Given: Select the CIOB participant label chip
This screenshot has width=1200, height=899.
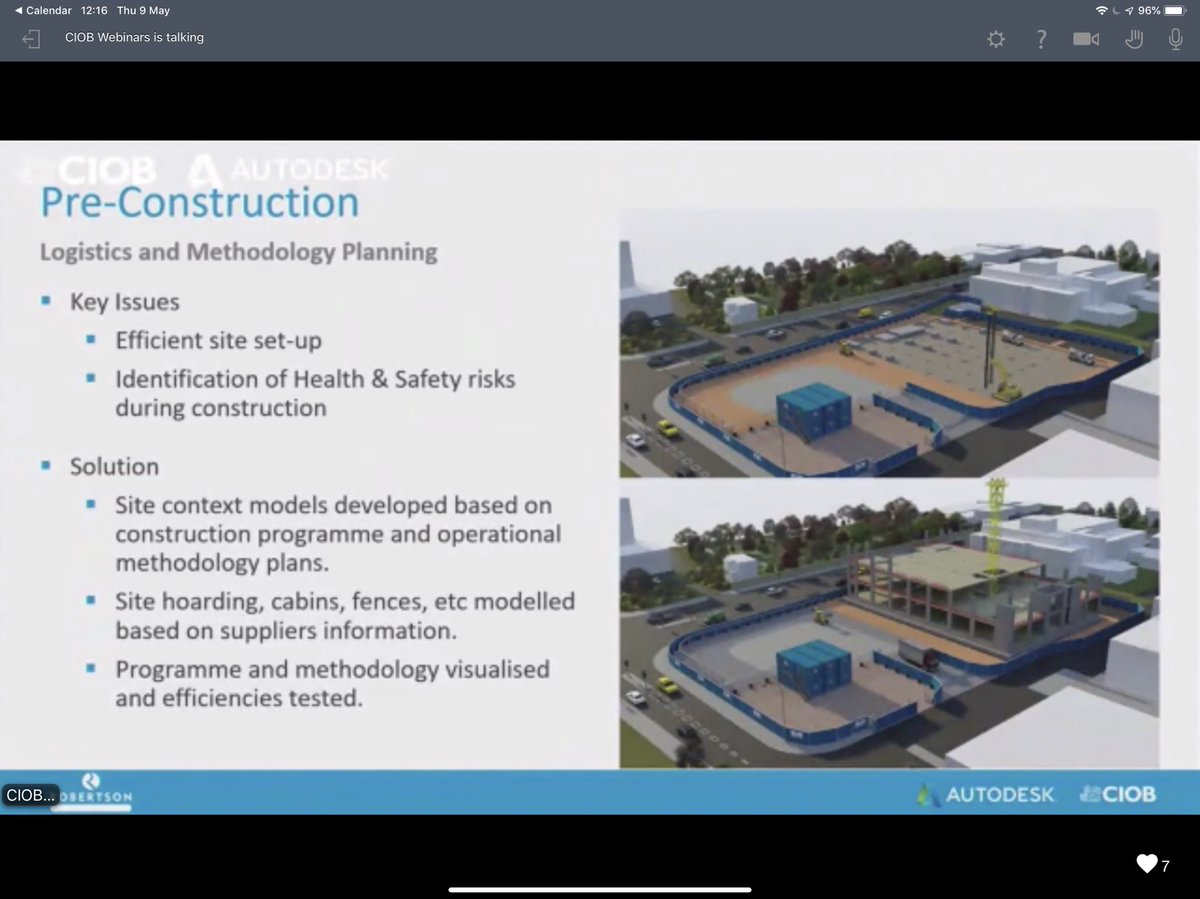Looking at the screenshot, I should 29,795.
